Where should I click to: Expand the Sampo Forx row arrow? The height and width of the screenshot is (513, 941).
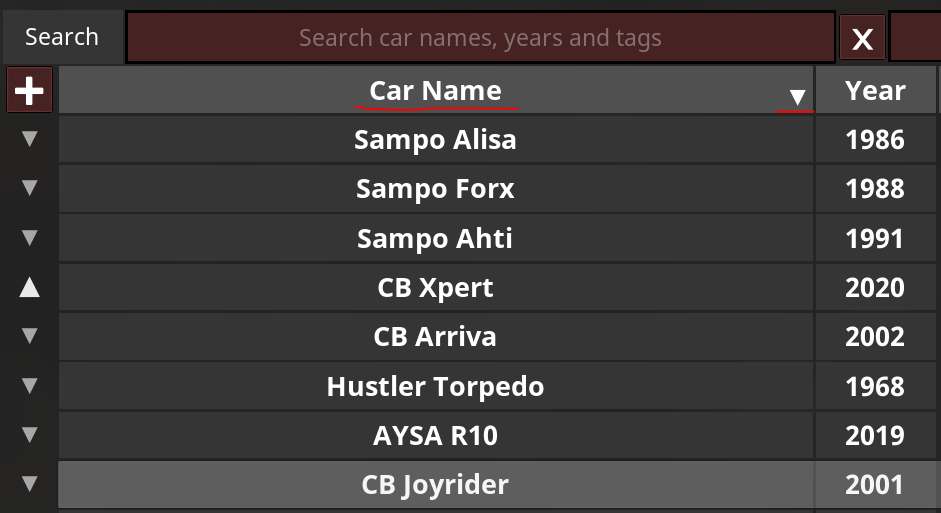29,188
